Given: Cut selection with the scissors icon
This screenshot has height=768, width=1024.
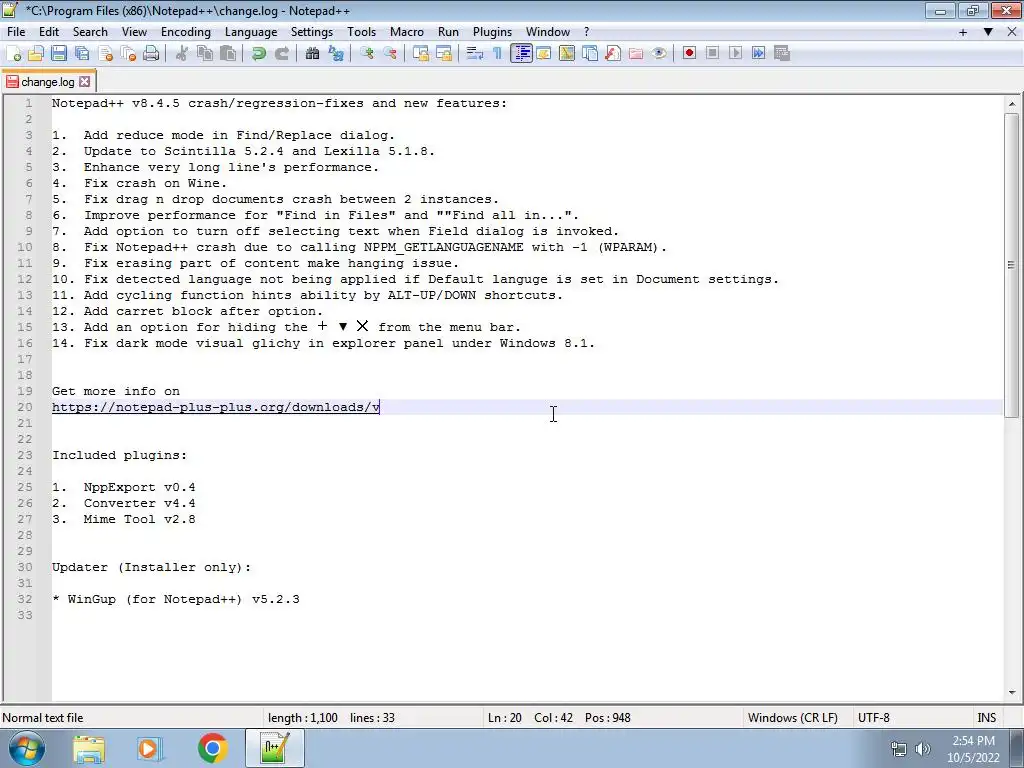Looking at the screenshot, I should 182,54.
